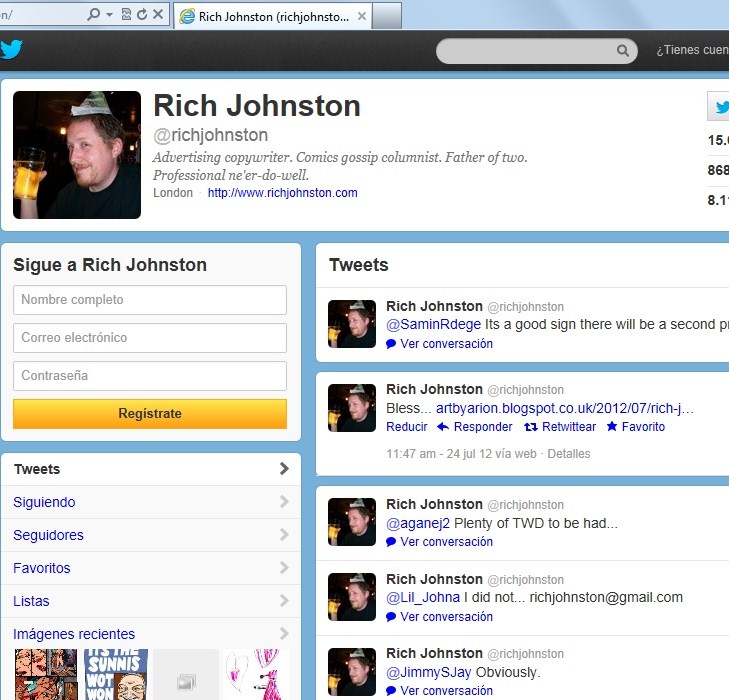This screenshot has height=700, width=729.
Task: Click the chevron on Imágenes recientes row
Action: [284, 634]
